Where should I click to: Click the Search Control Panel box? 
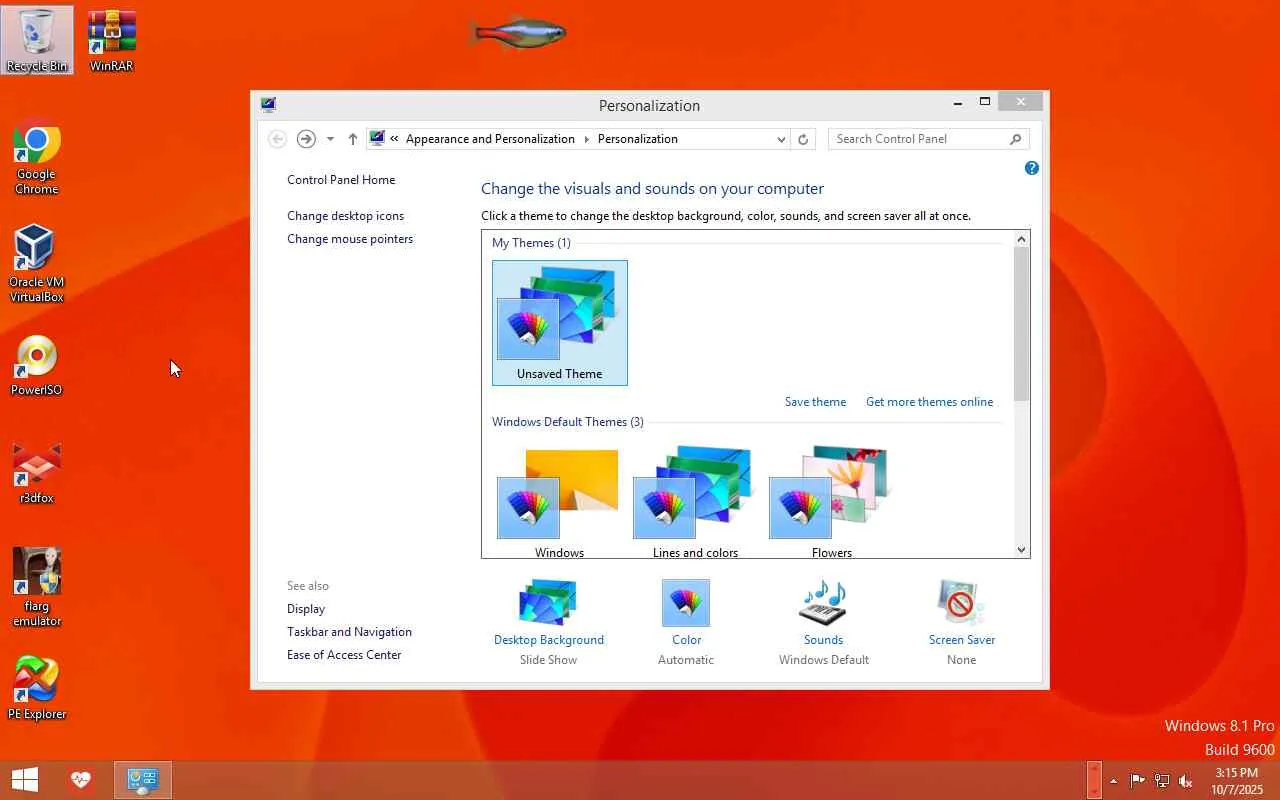click(x=928, y=139)
